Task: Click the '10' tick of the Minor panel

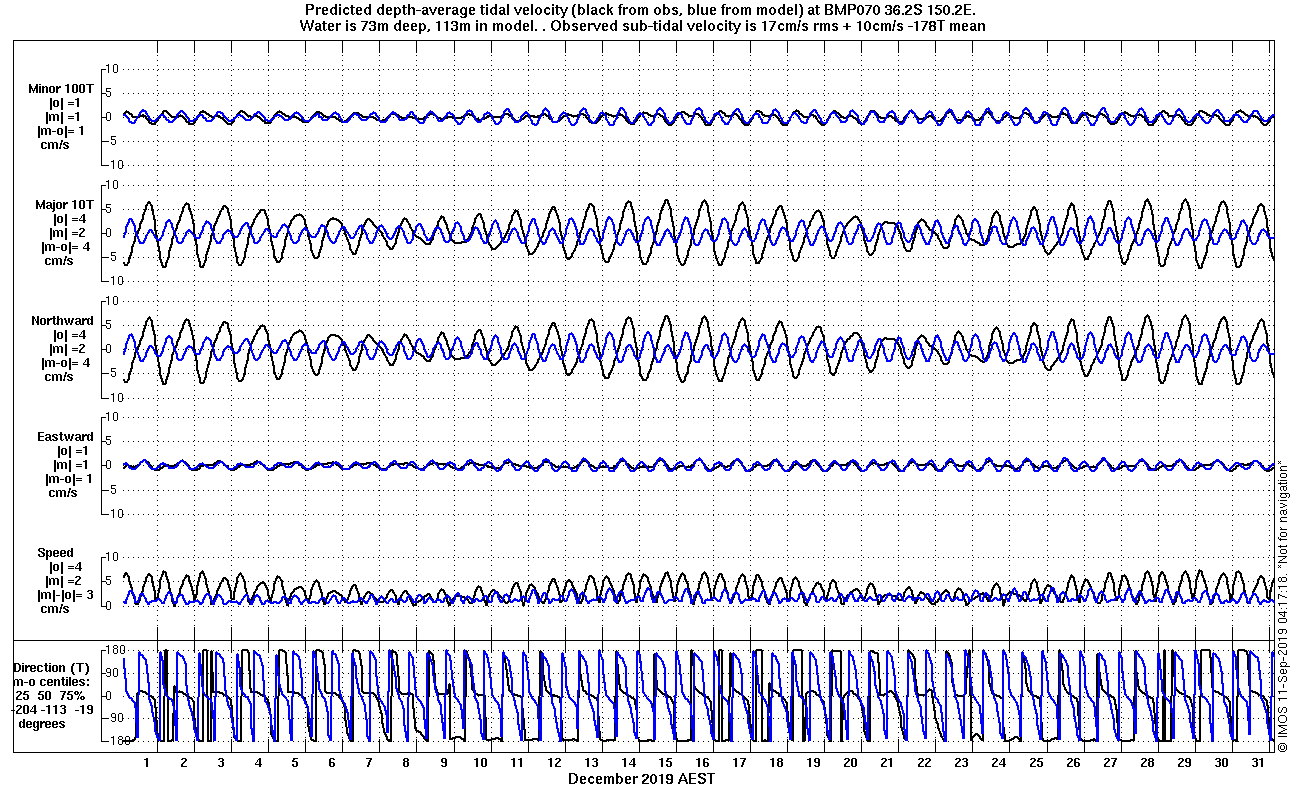Action: (113, 68)
